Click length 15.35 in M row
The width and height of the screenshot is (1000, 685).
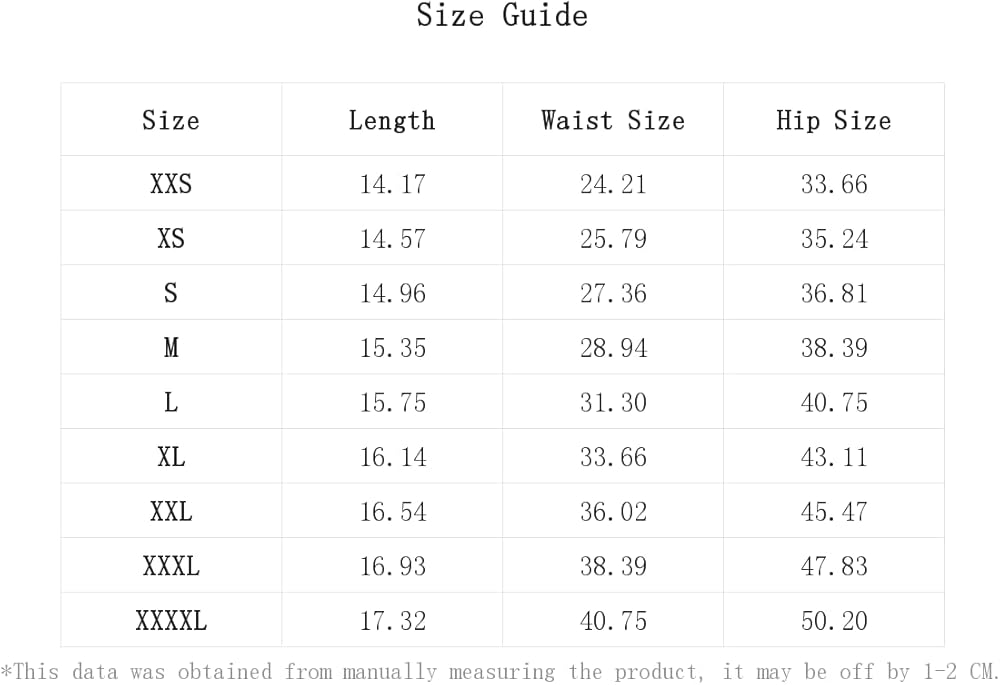(392, 348)
